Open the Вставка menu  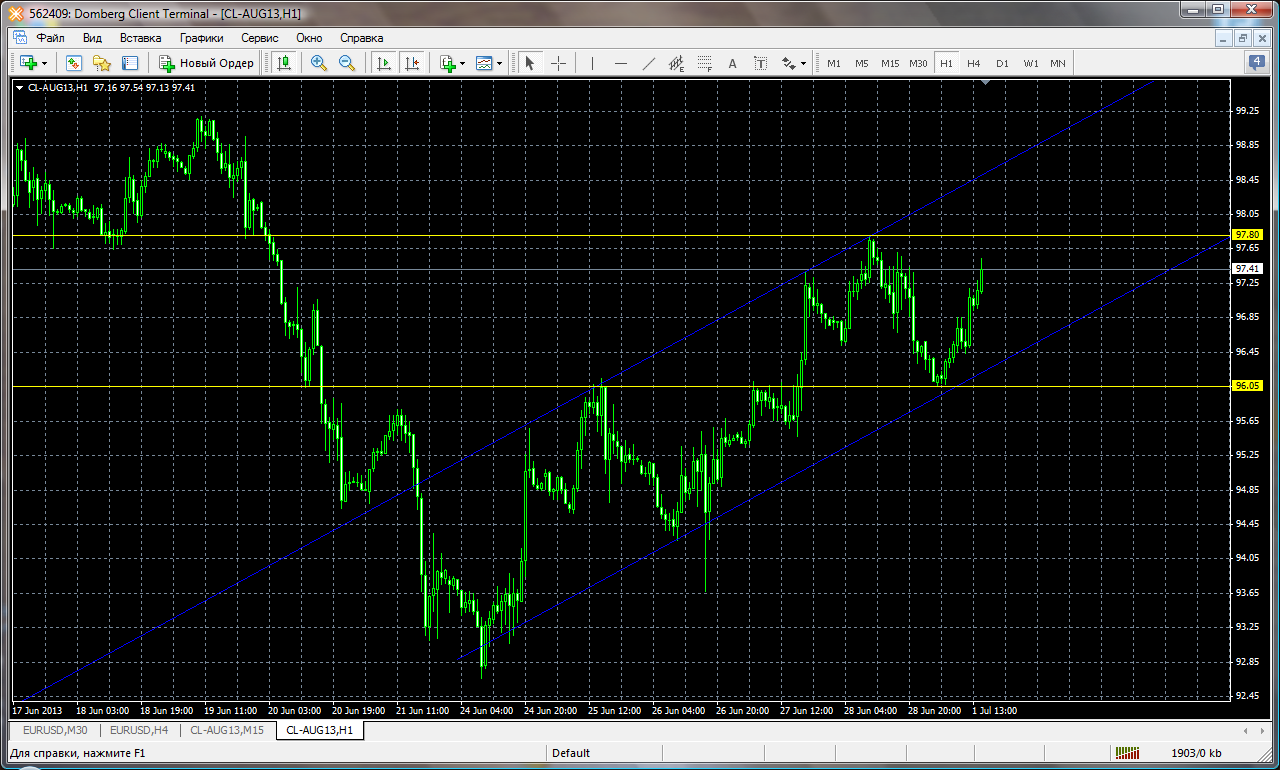click(141, 38)
